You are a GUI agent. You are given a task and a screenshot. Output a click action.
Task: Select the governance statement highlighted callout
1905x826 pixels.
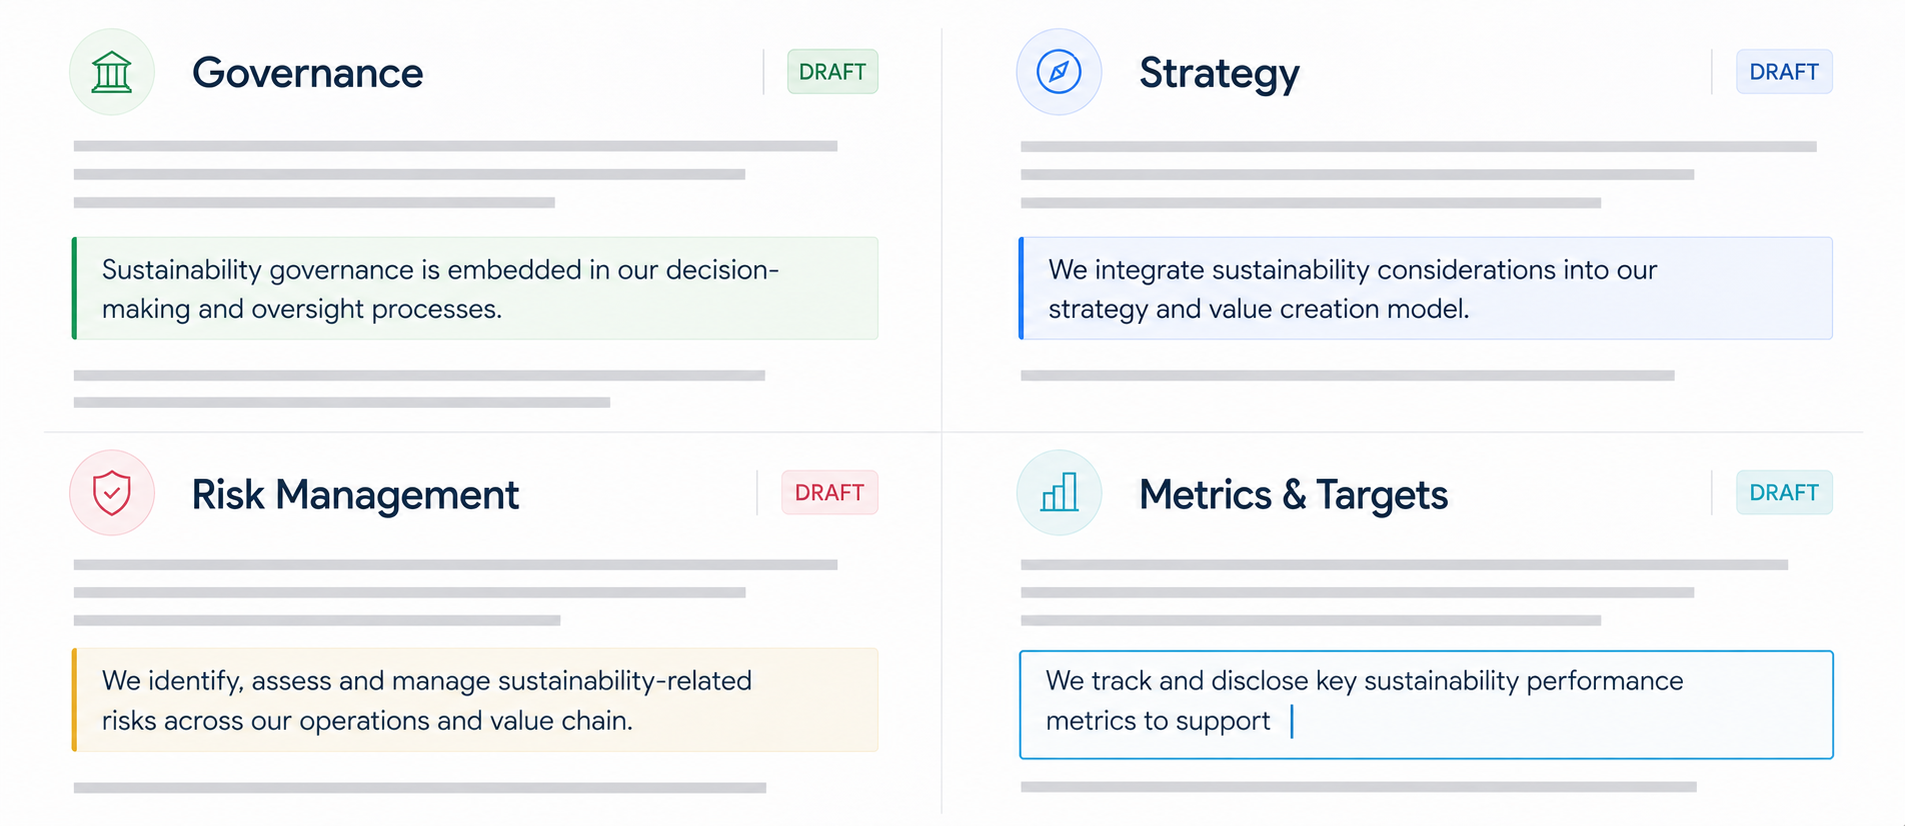(x=475, y=288)
